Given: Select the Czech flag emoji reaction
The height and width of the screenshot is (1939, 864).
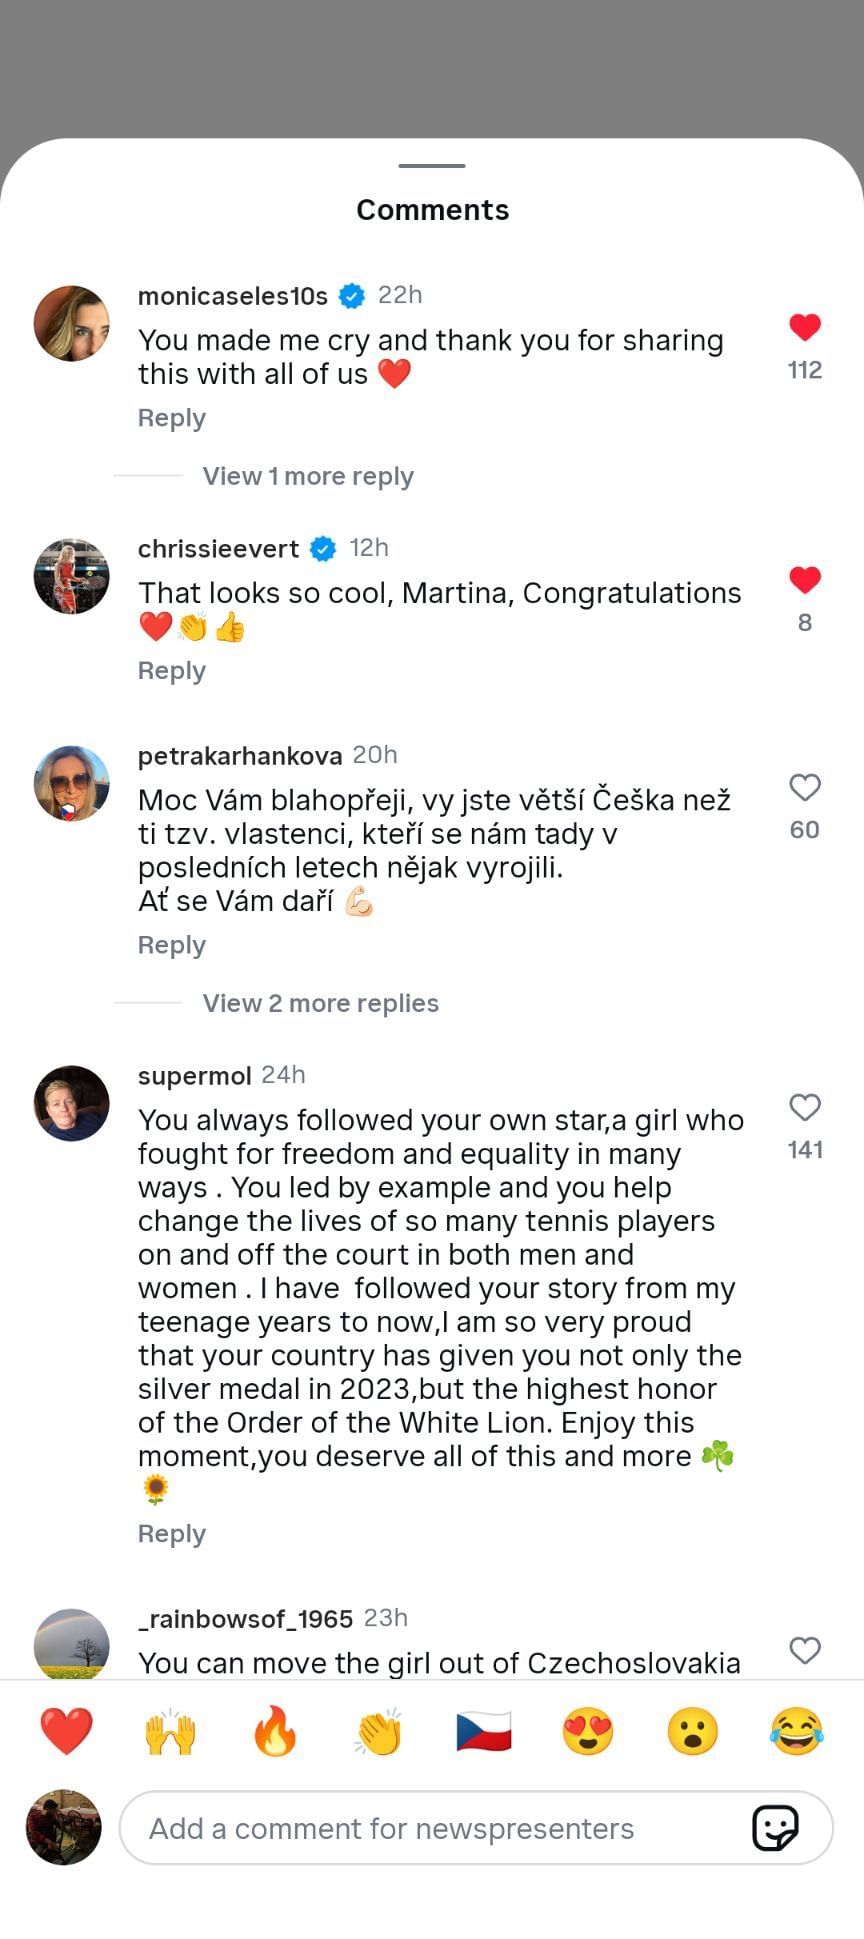Looking at the screenshot, I should (x=484, y=1731).
